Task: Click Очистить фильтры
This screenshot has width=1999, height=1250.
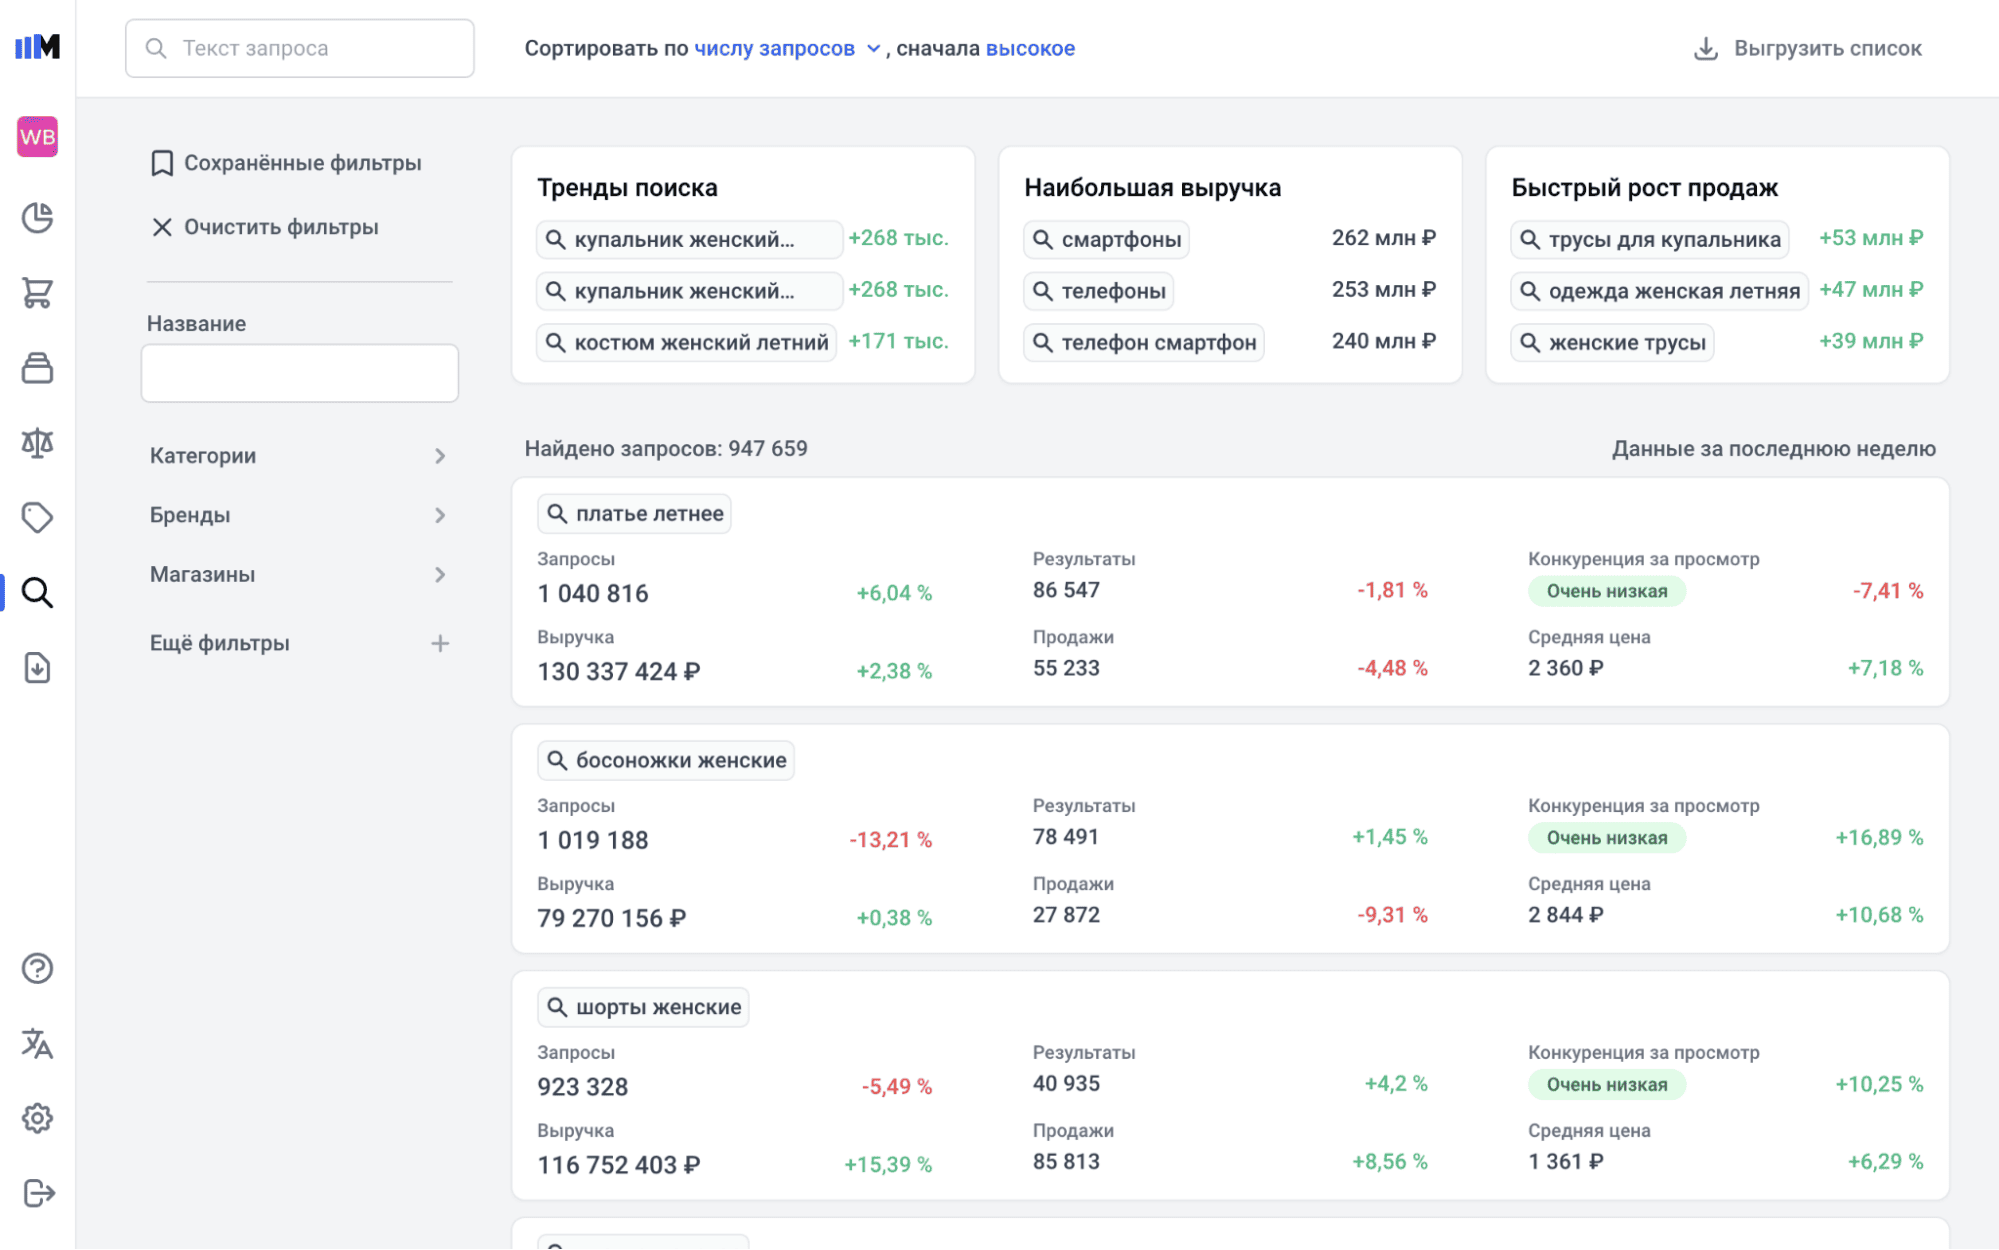Action: pos(265,227)
